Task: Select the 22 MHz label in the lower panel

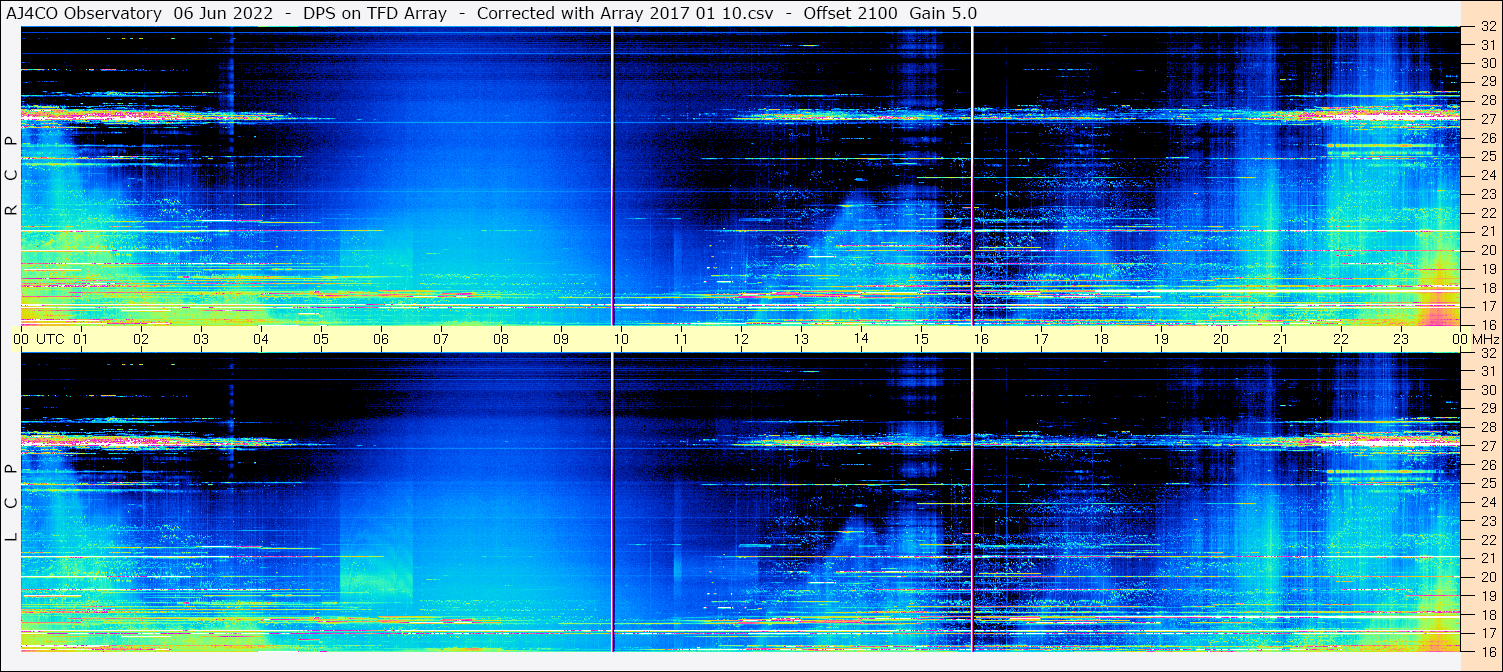Action: (x=1487, y=540)
